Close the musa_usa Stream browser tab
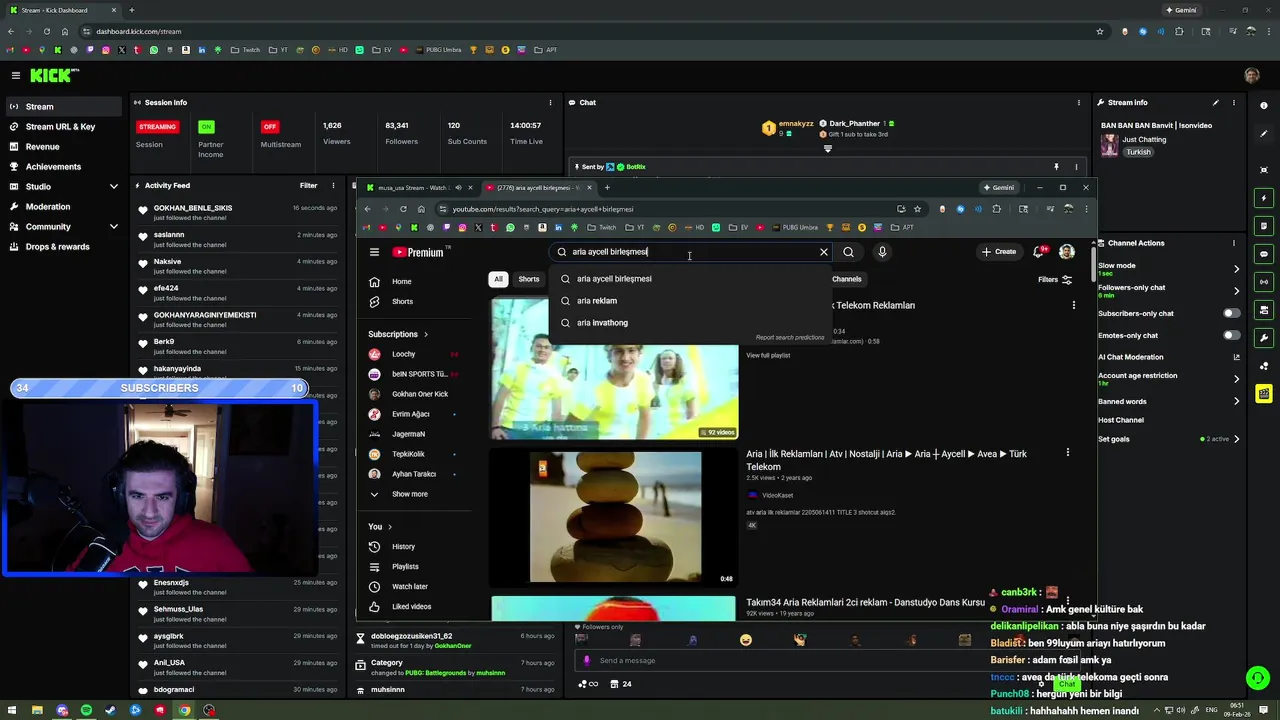Viewport: 1280px width, 720px height. 471,188
